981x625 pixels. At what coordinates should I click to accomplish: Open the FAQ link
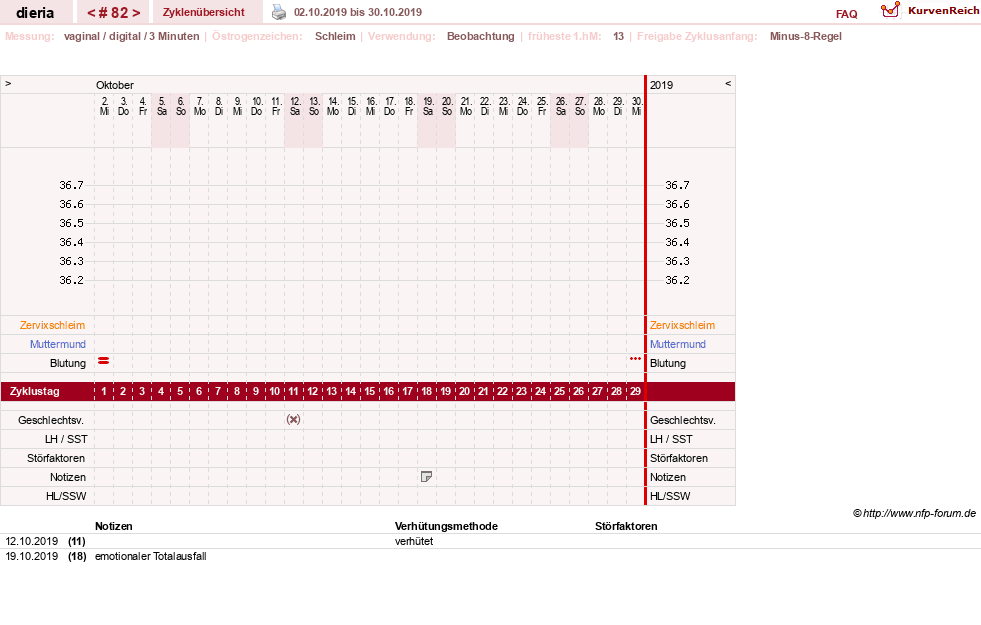click(846, 14)
